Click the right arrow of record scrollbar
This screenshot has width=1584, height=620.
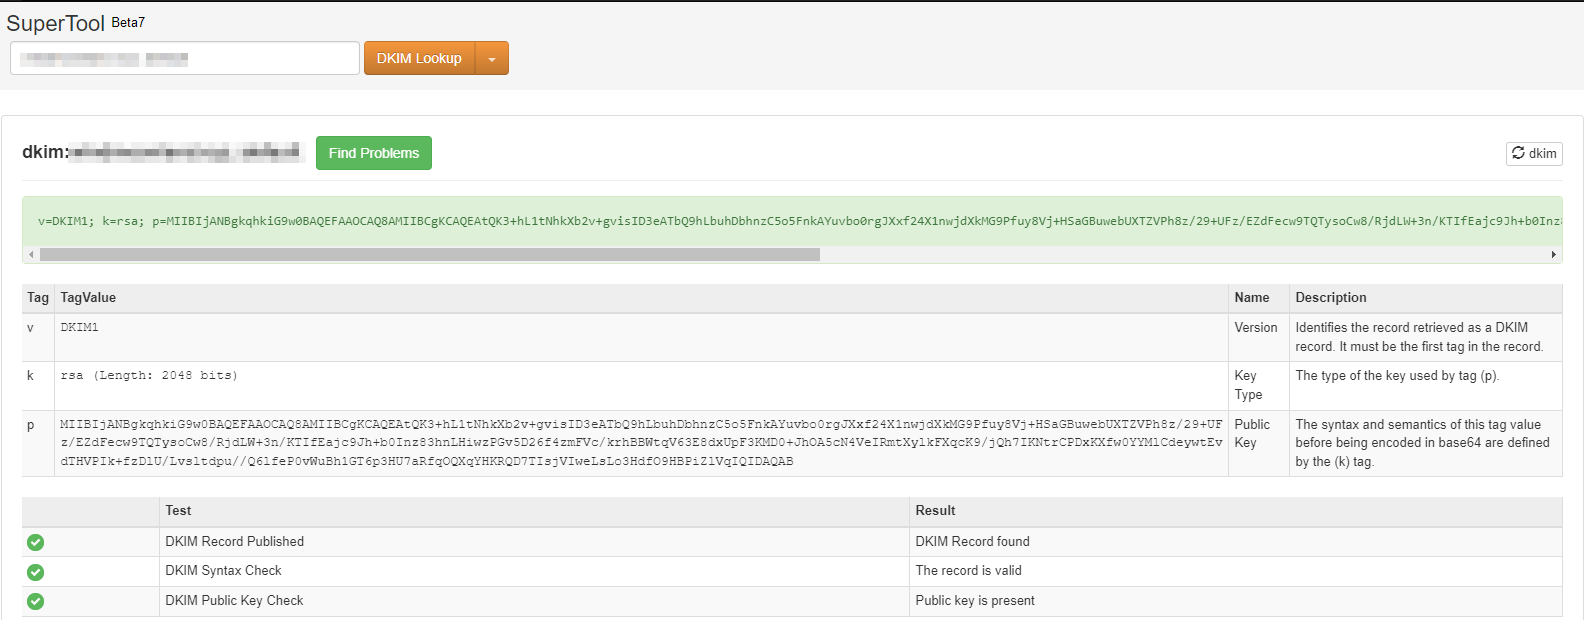(x=1553, y=255)
